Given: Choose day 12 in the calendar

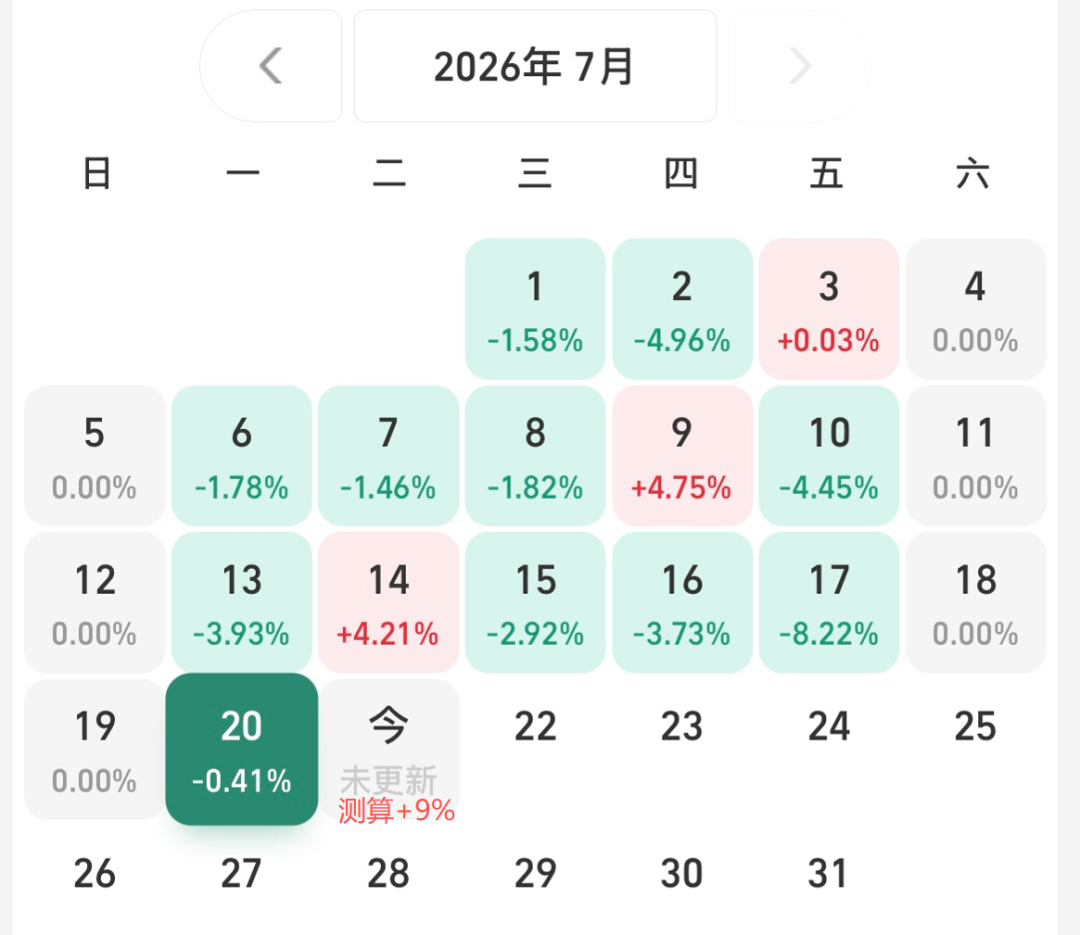Looking at the screenshot, I should [x=94, y=602].
